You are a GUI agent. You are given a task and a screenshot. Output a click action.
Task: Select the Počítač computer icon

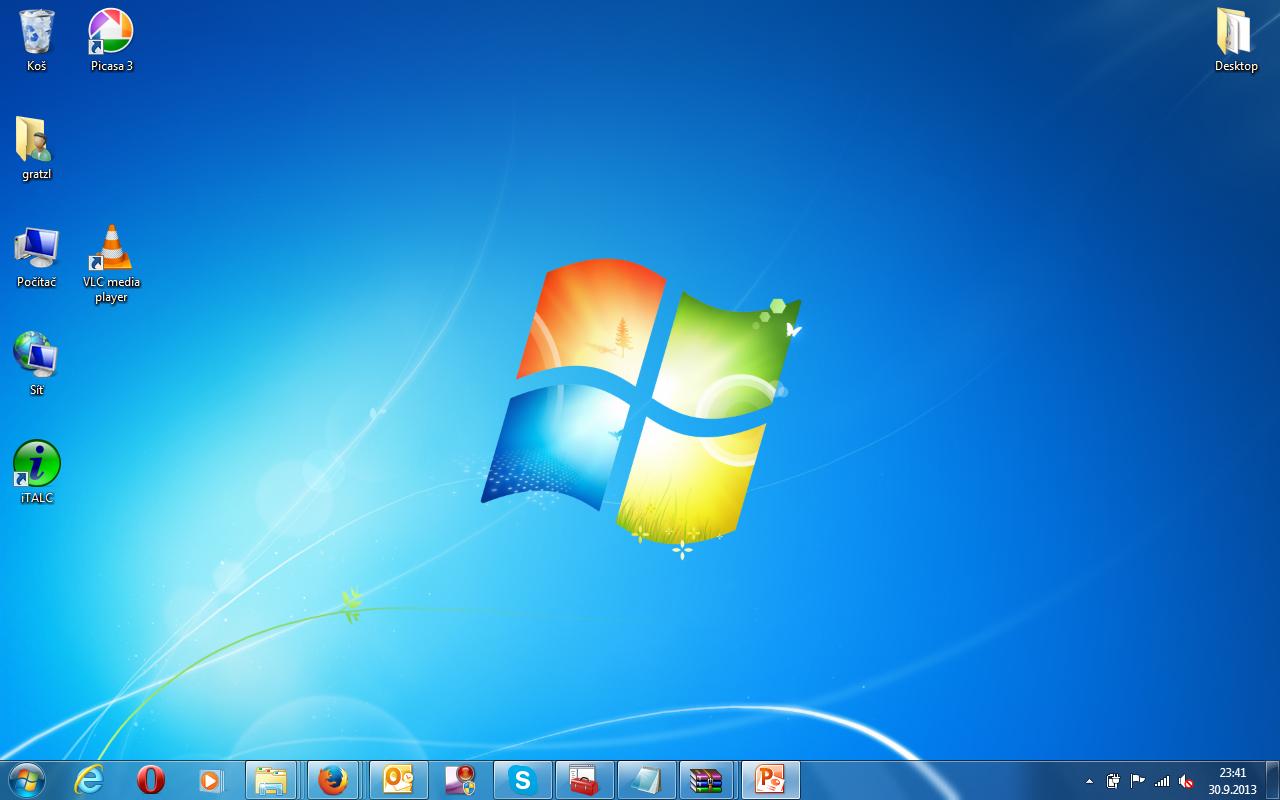pos(37,257)
